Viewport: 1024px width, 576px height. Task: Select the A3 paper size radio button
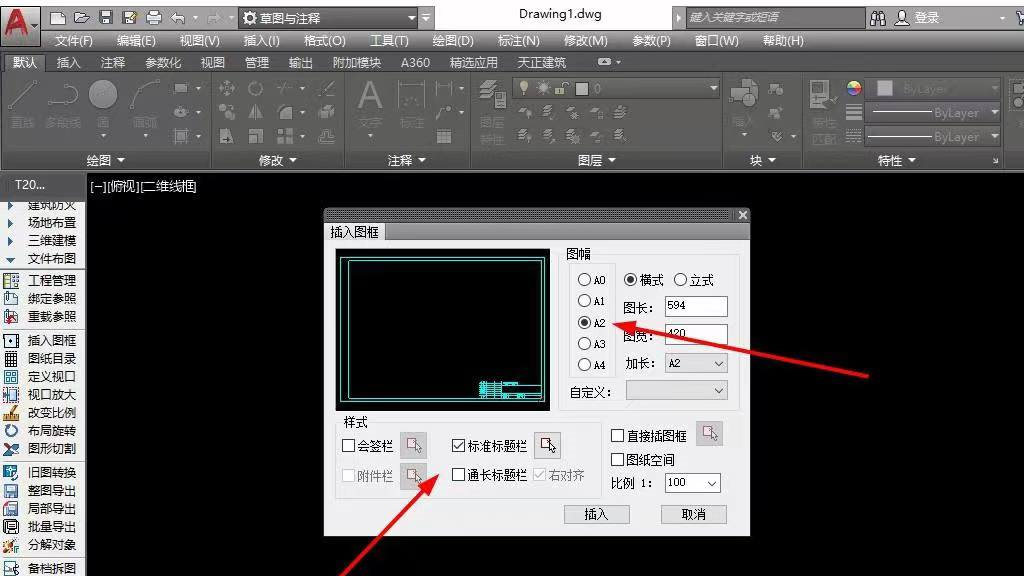(585, 343)
